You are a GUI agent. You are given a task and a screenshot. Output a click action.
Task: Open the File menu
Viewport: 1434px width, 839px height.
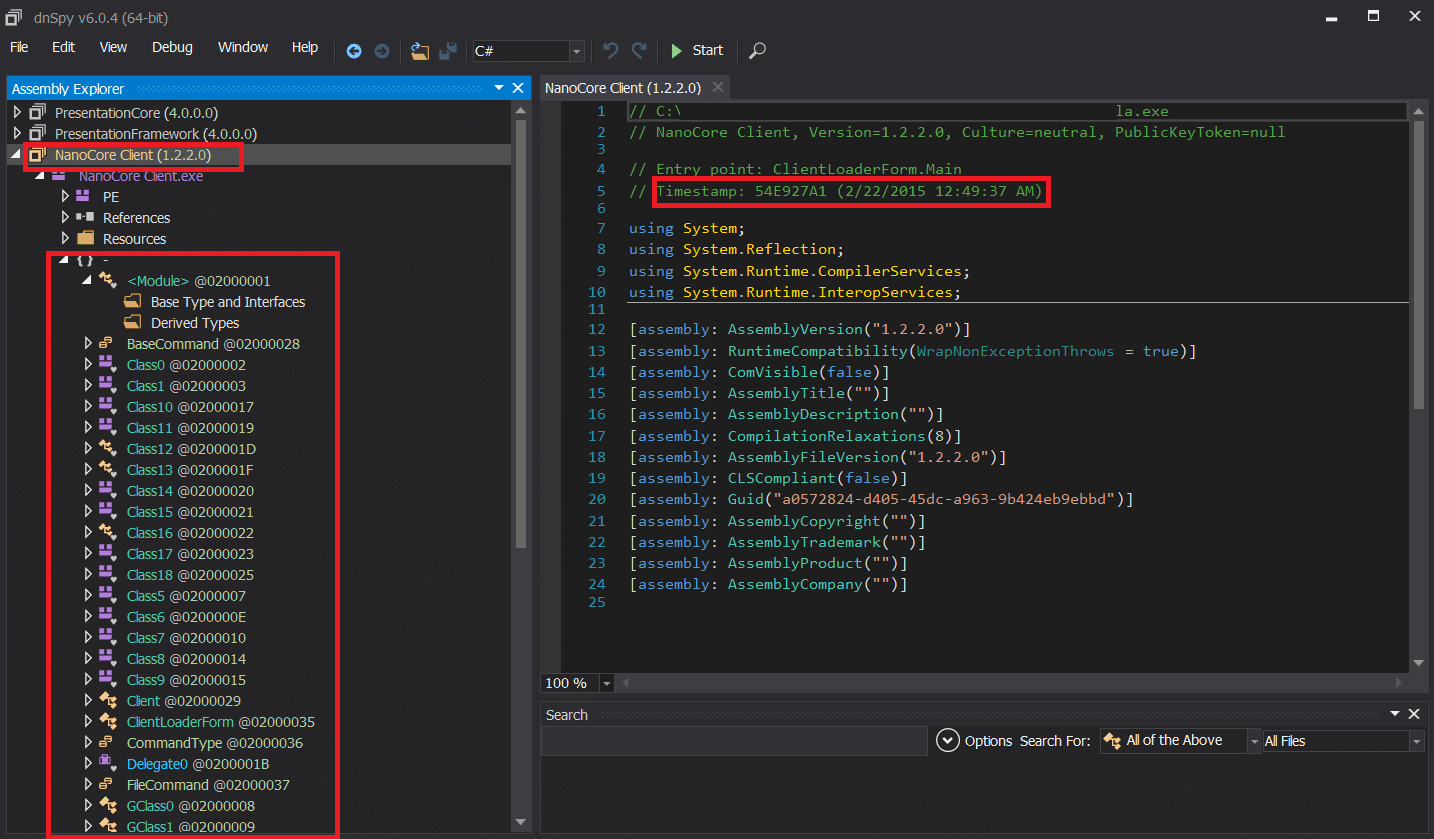pos(19,47)
